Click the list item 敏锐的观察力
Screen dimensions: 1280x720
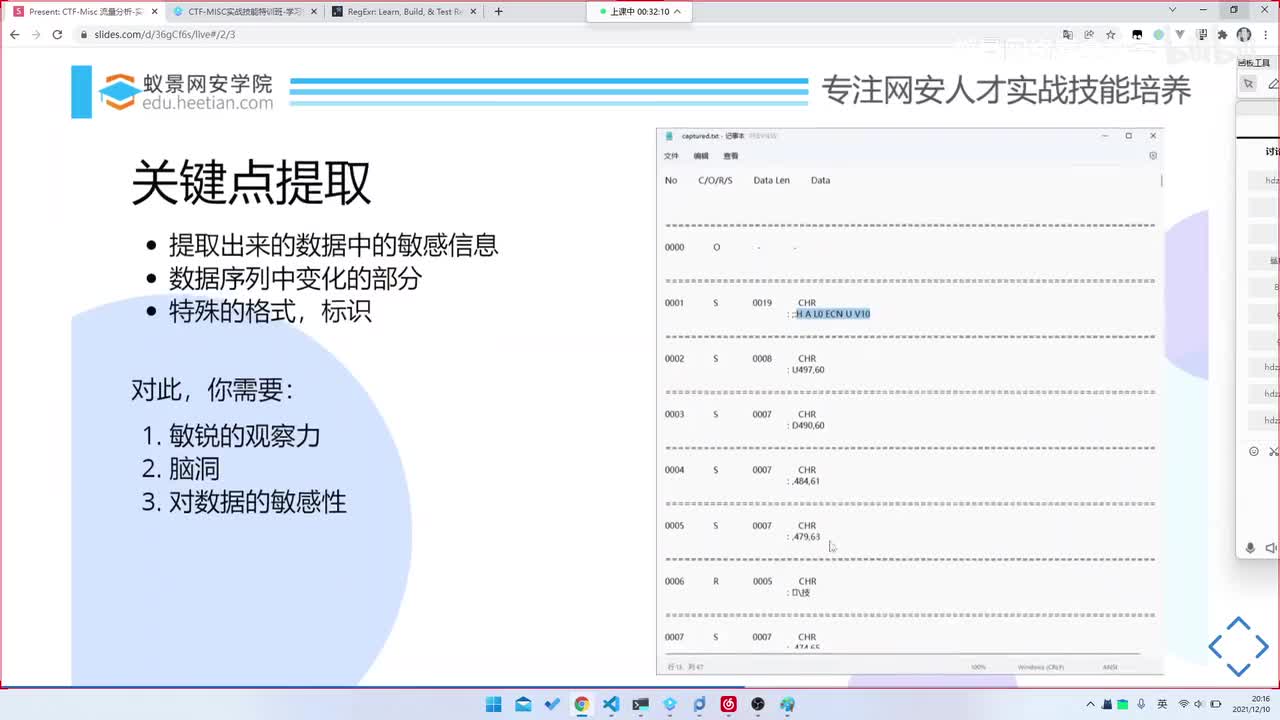click(245, 435)
